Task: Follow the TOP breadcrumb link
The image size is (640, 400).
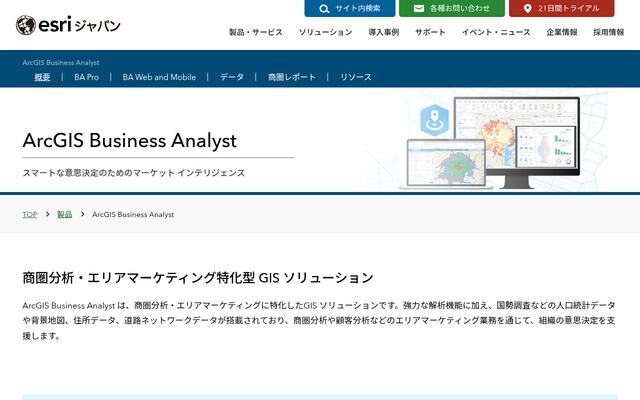Action: click(x=30, y=214)
